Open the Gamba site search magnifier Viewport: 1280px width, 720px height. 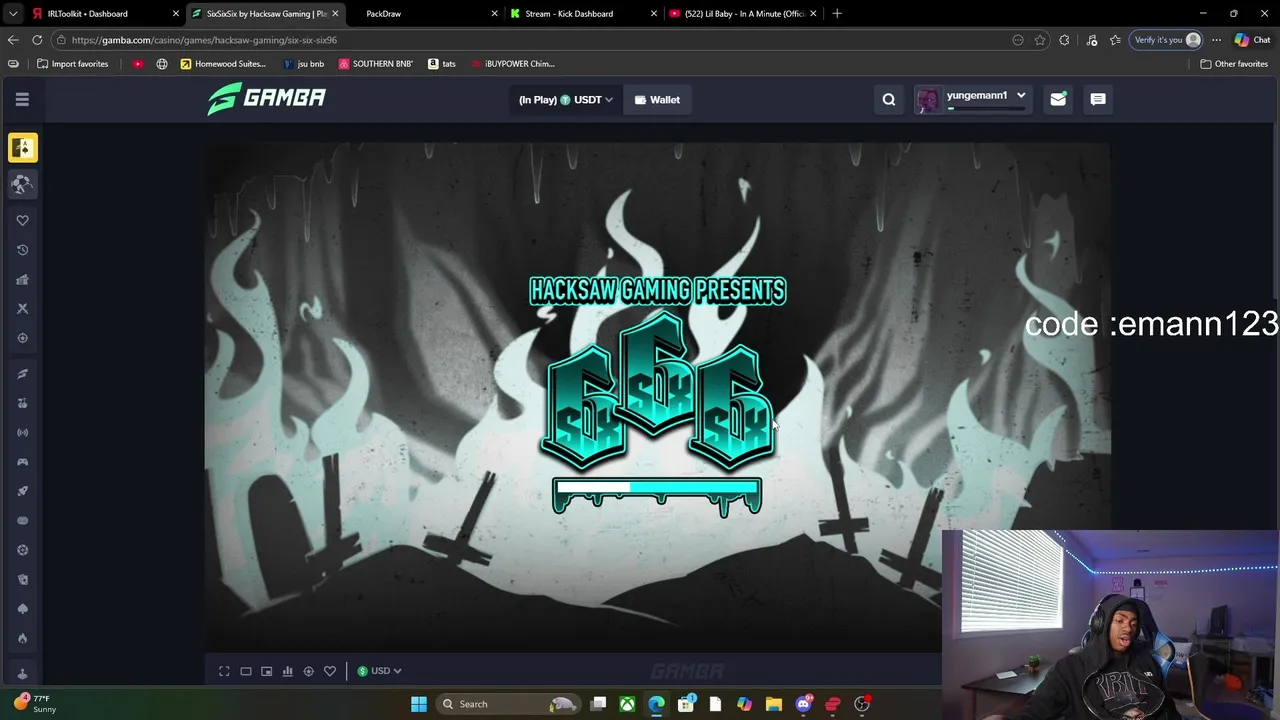(888, 99)
